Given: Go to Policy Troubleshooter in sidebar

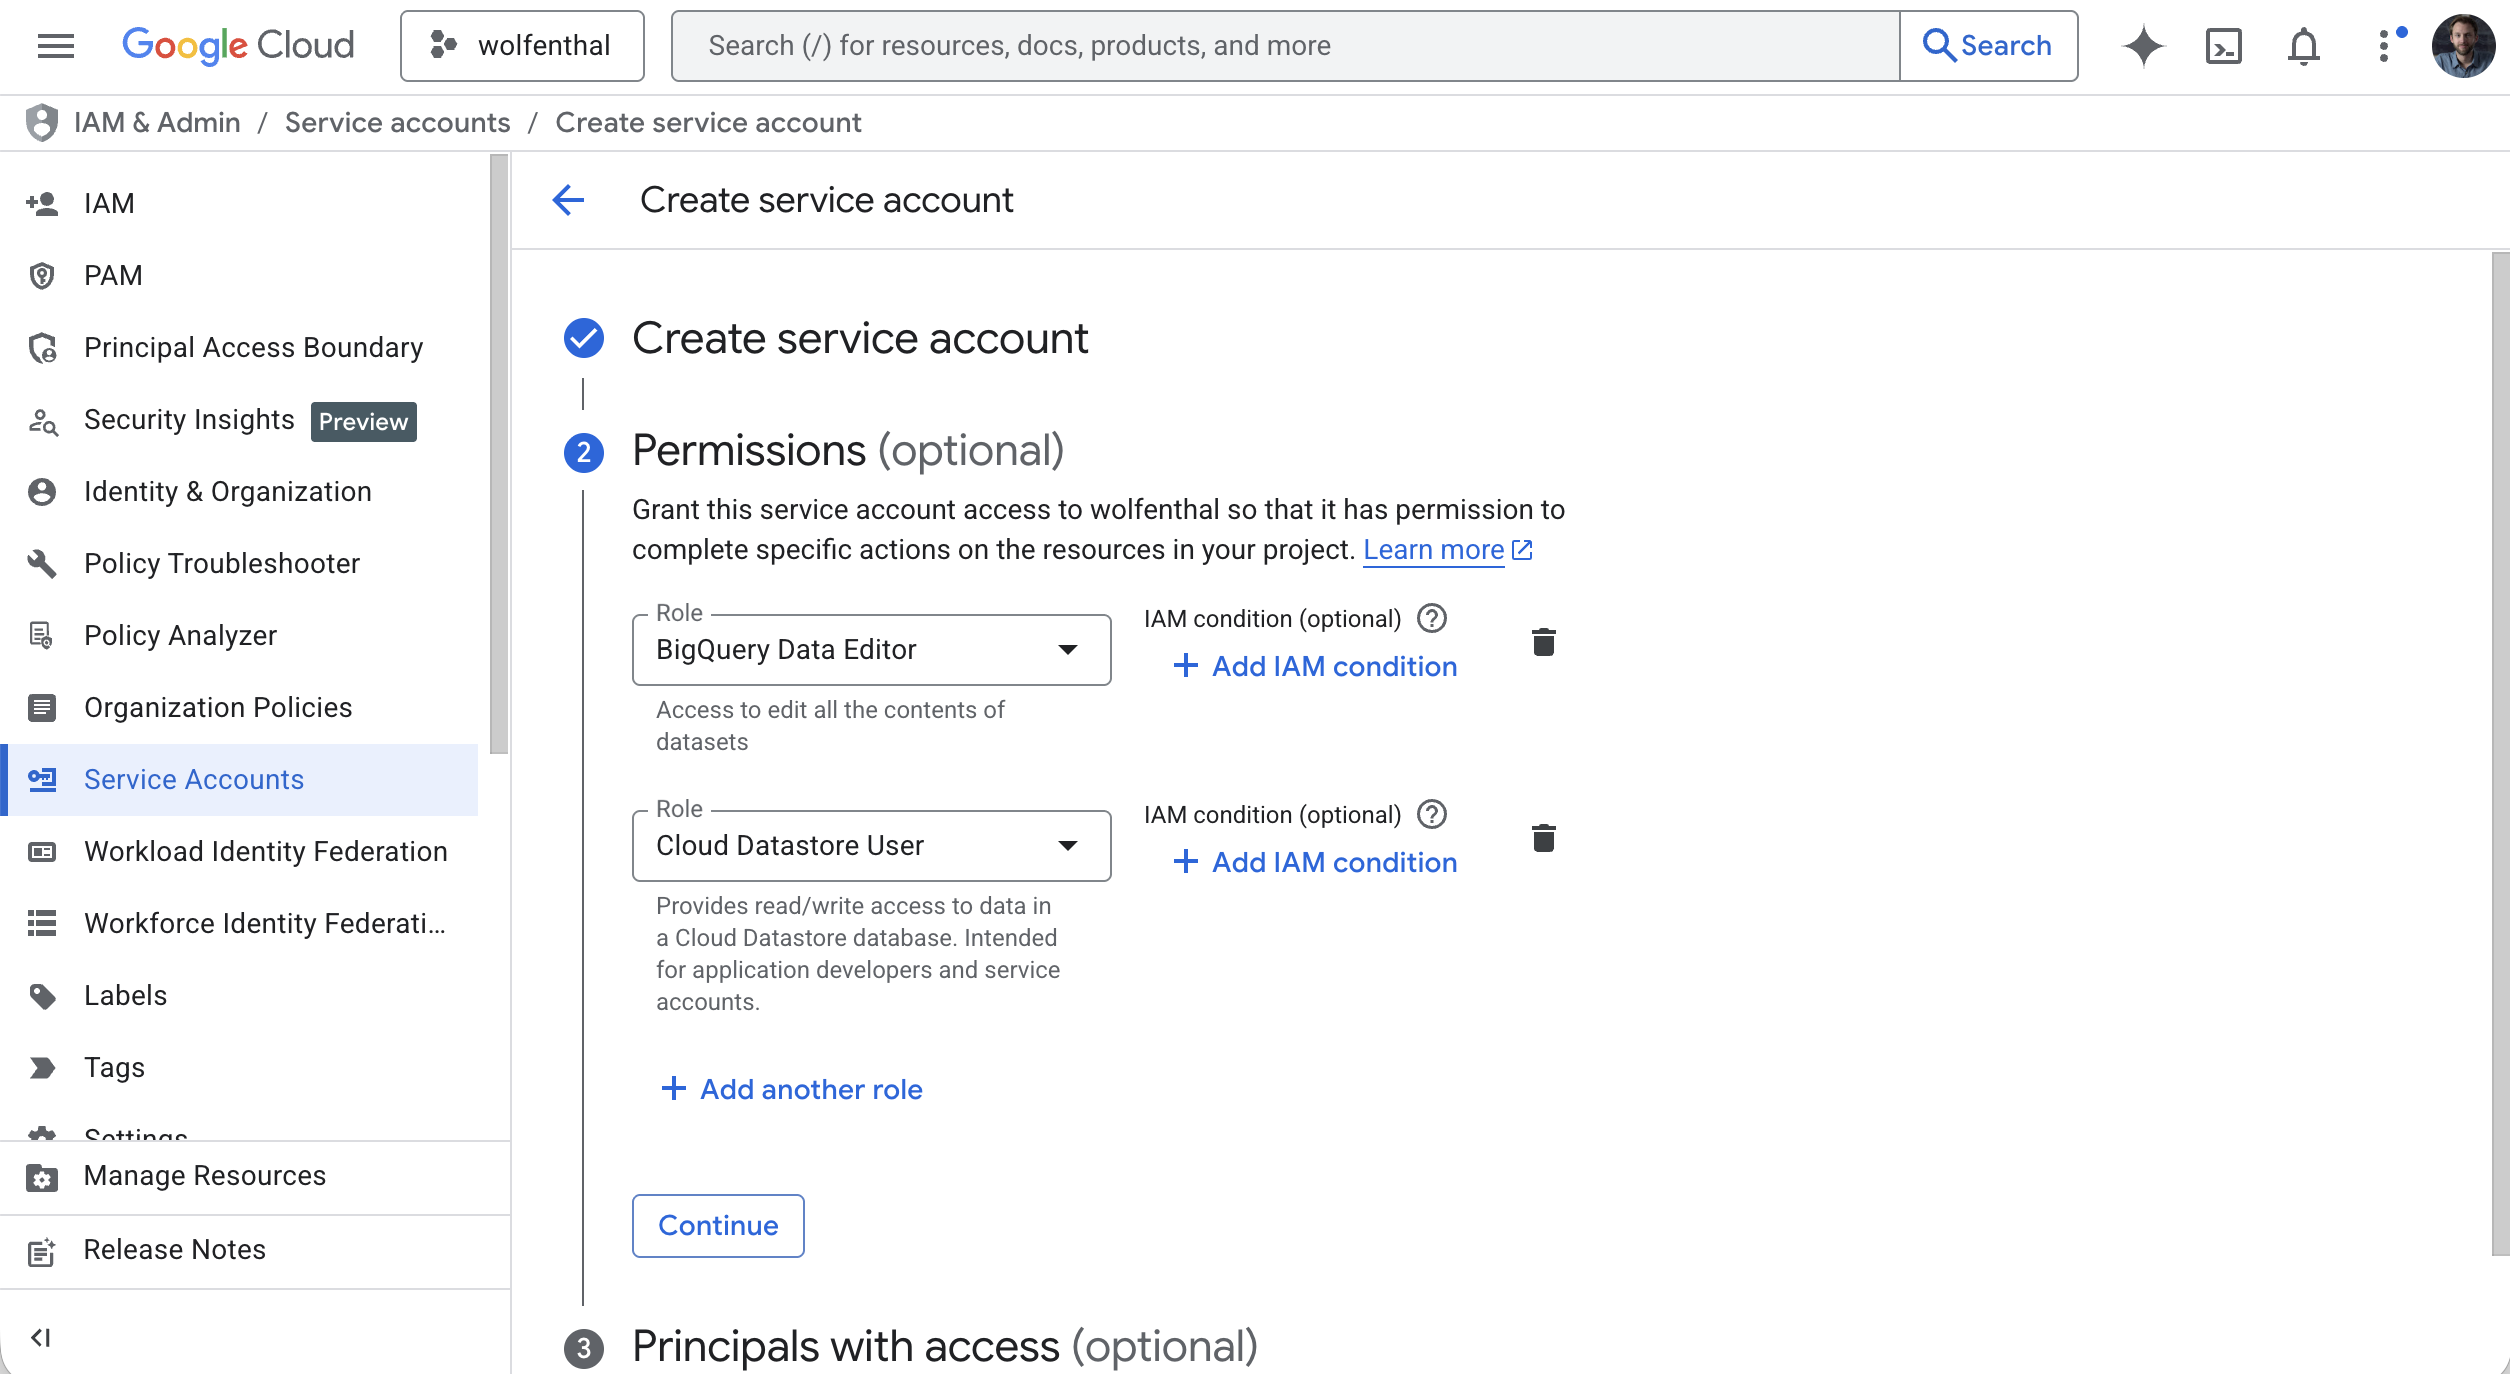Looking at the screenshot, I should click(221, 563).
